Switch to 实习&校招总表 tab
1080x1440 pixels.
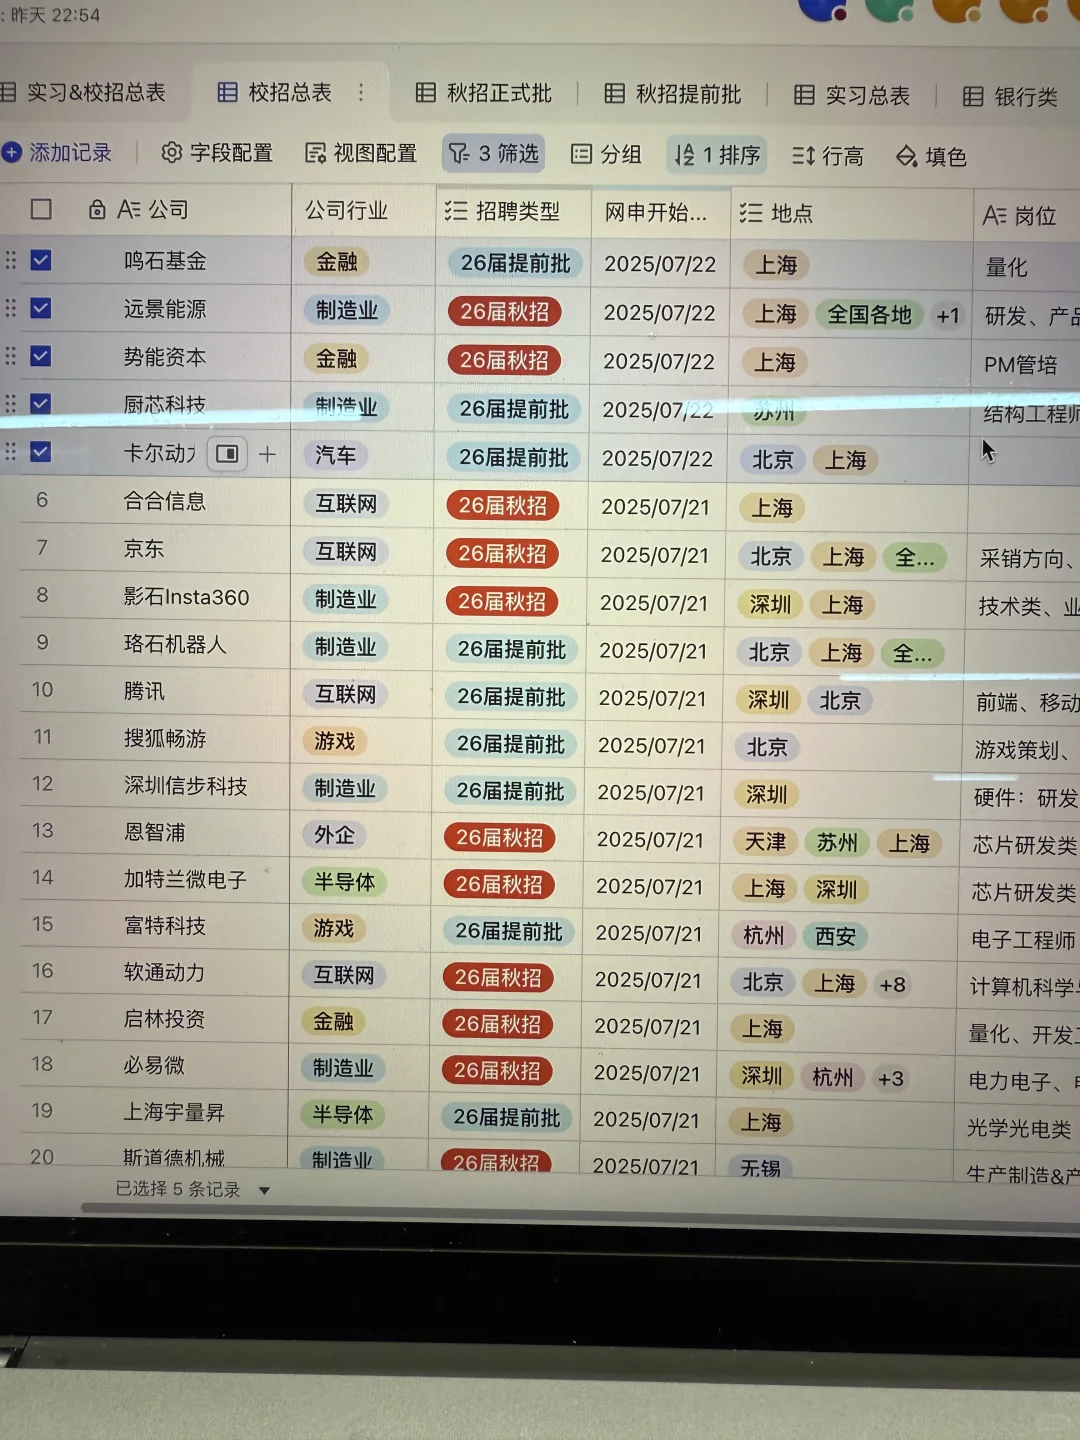[x=84, y=92]
